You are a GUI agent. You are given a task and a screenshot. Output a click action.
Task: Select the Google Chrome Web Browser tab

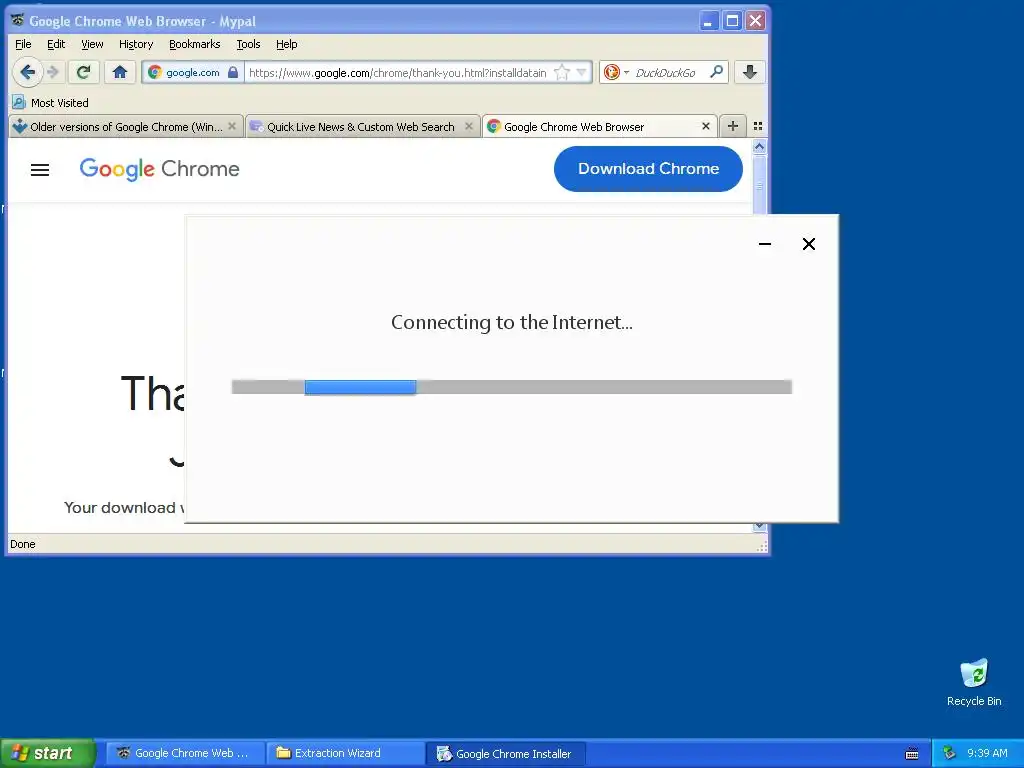point(598,127)
